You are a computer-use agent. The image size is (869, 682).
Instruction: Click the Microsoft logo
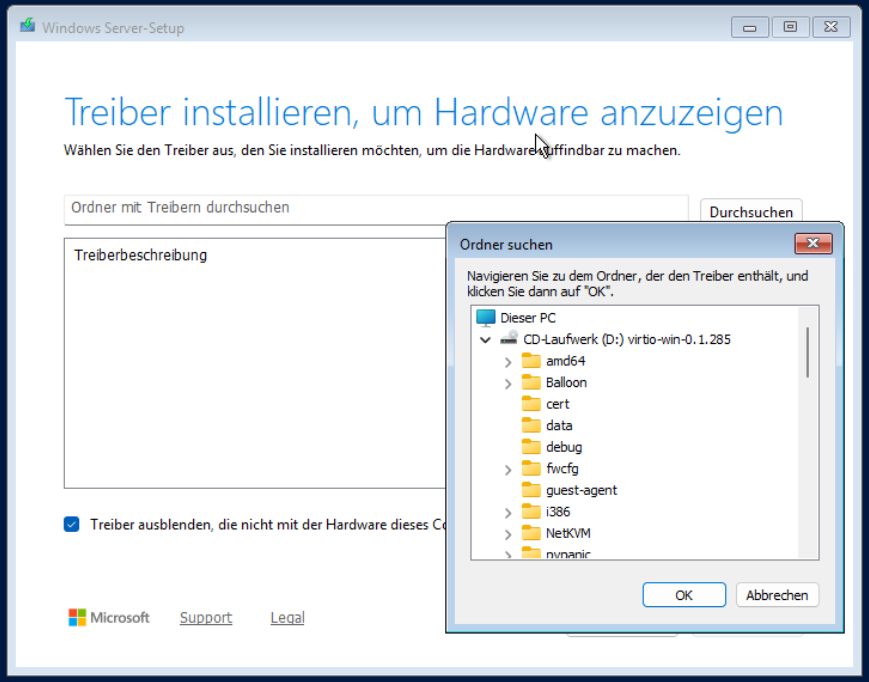tap(77, 618)
